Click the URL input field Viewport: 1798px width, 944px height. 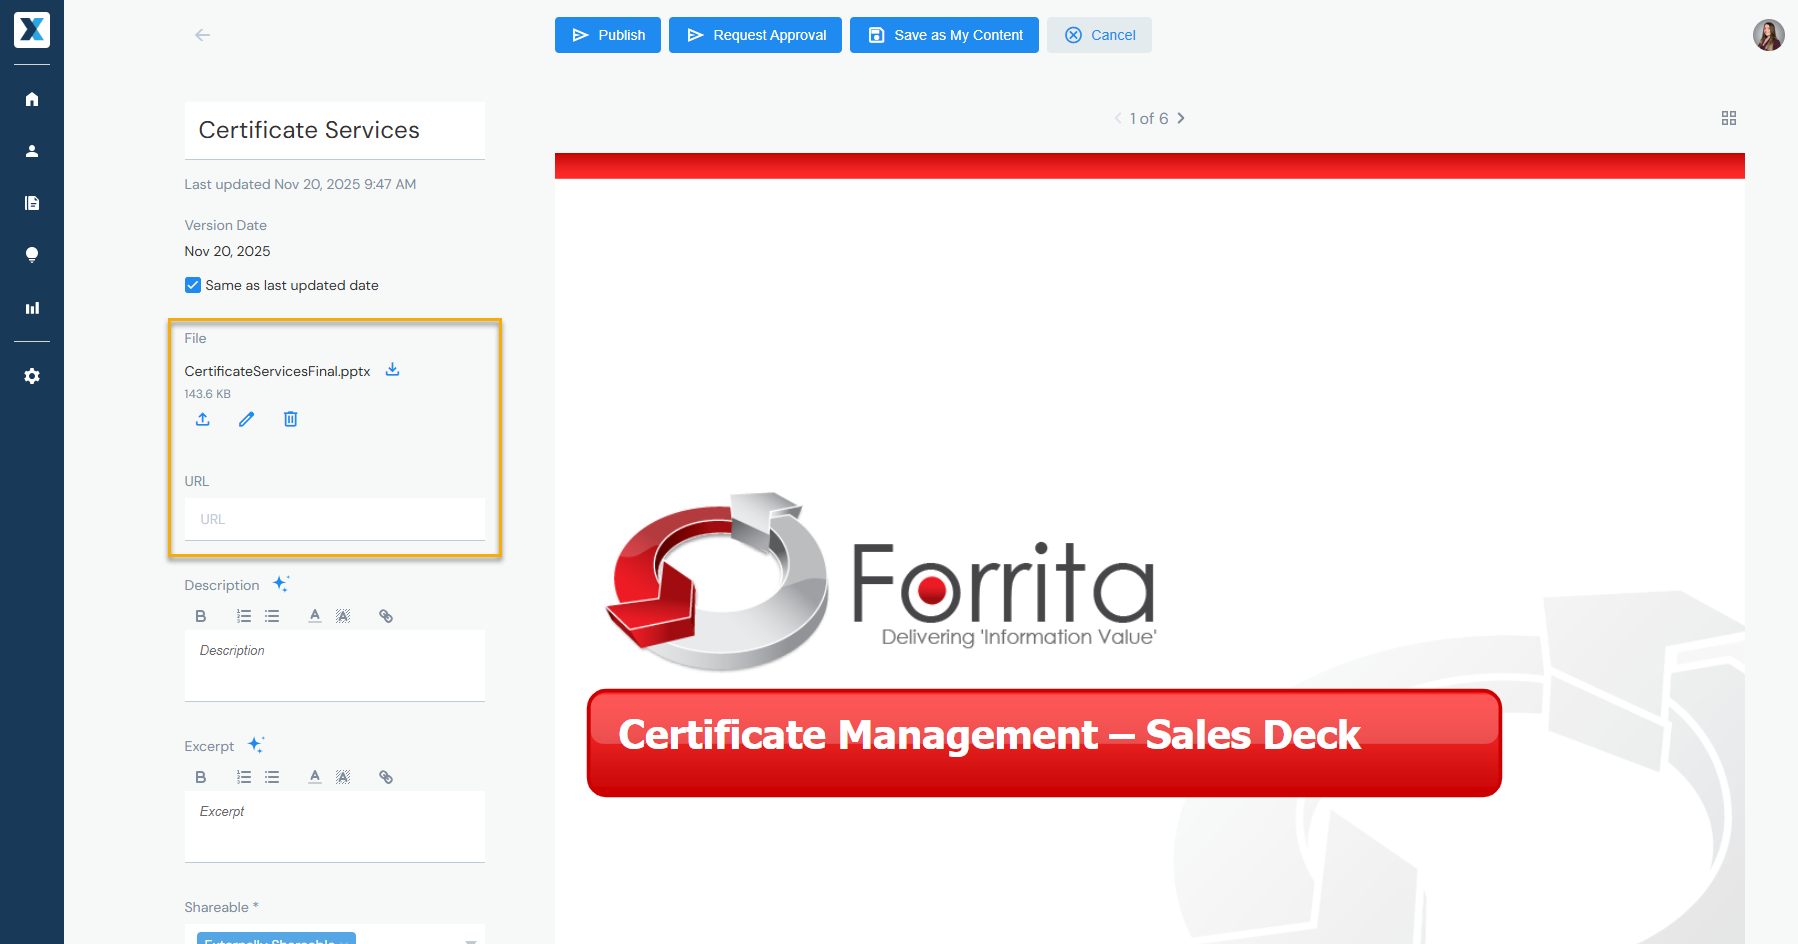tap(335, 519)
